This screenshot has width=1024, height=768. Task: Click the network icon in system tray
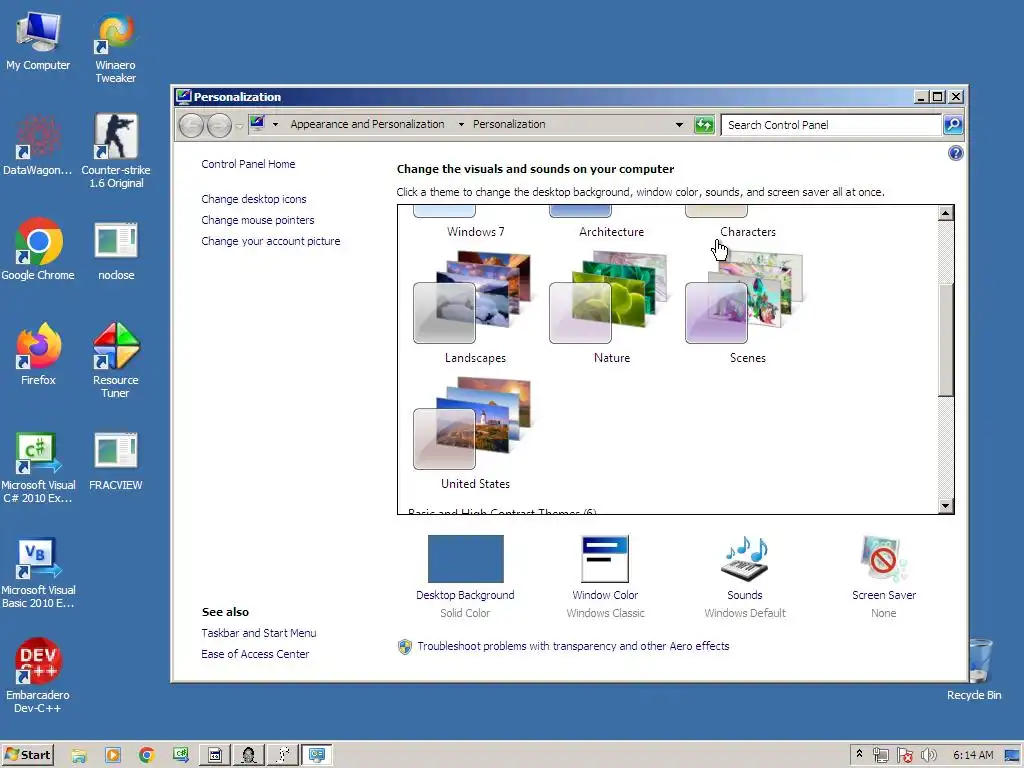coord(880,756)
